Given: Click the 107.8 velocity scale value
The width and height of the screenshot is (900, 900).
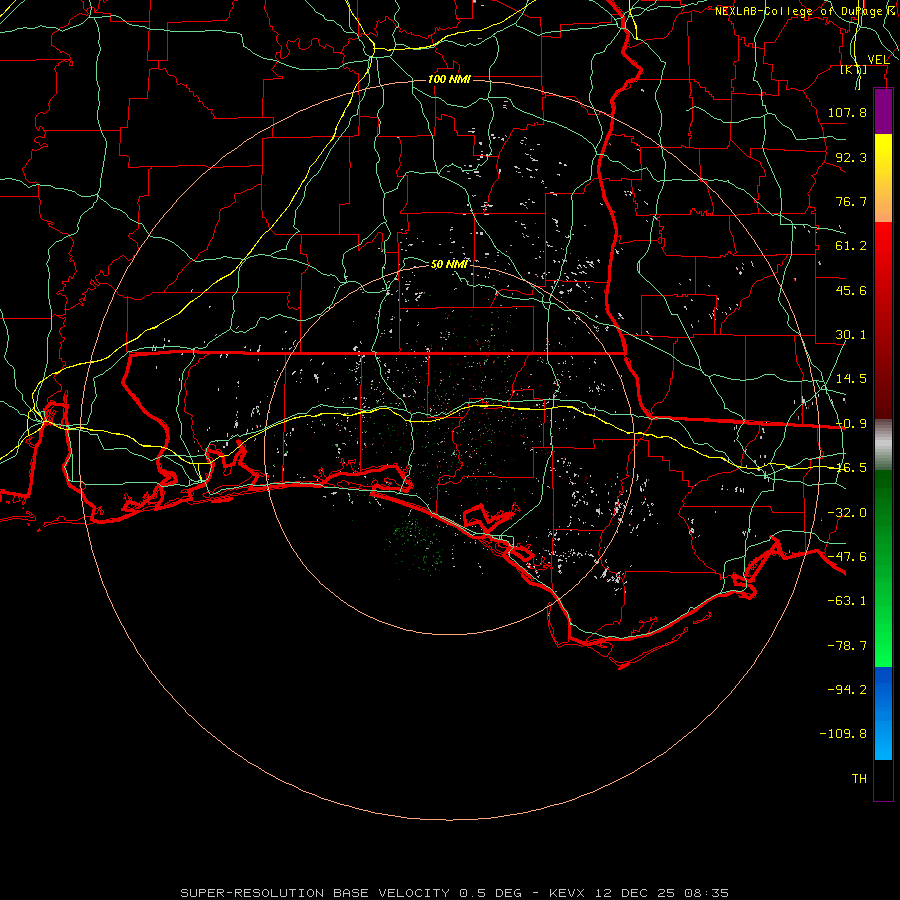Looking at the screenshot, I should tap(847, 112).
